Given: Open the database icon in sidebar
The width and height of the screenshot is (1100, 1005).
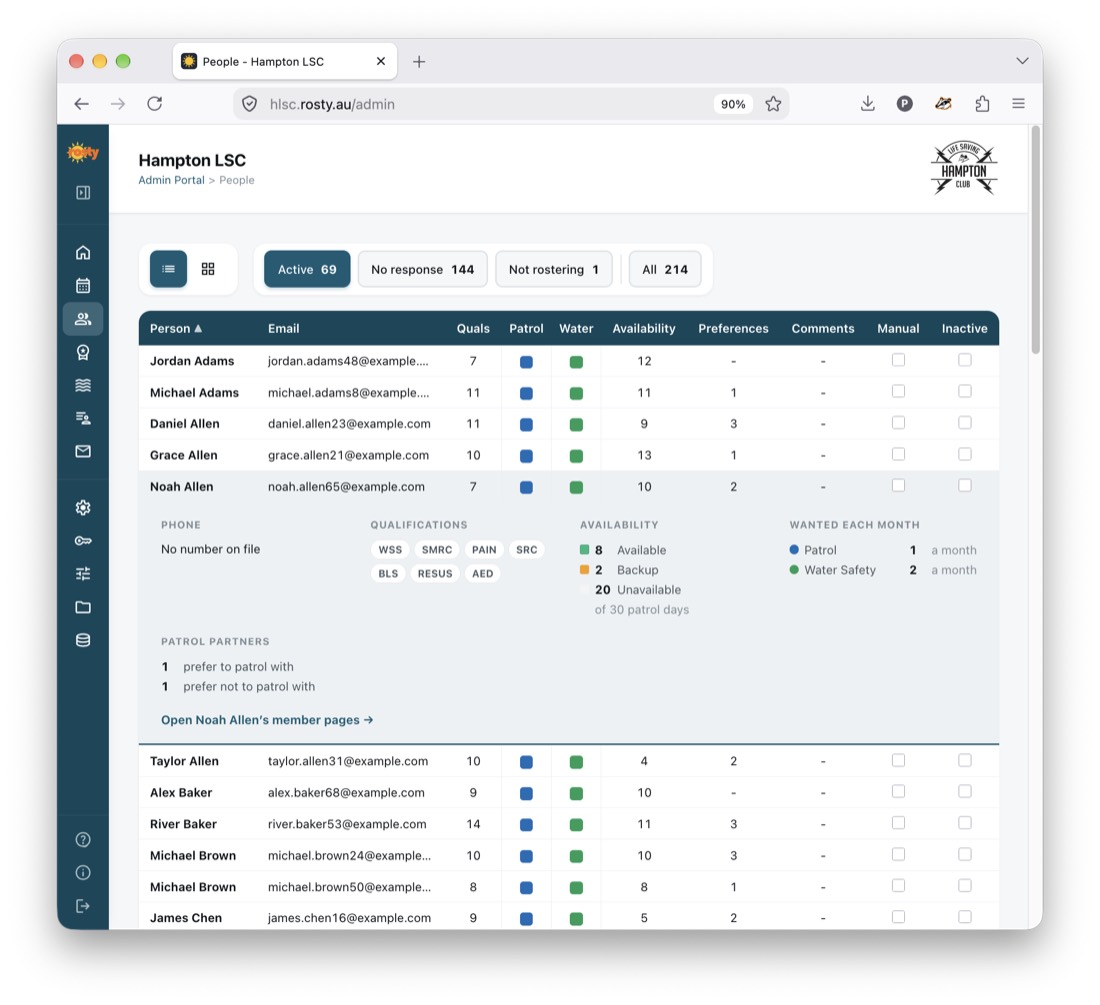Looking at the screenshot, I should coord(83,640).
